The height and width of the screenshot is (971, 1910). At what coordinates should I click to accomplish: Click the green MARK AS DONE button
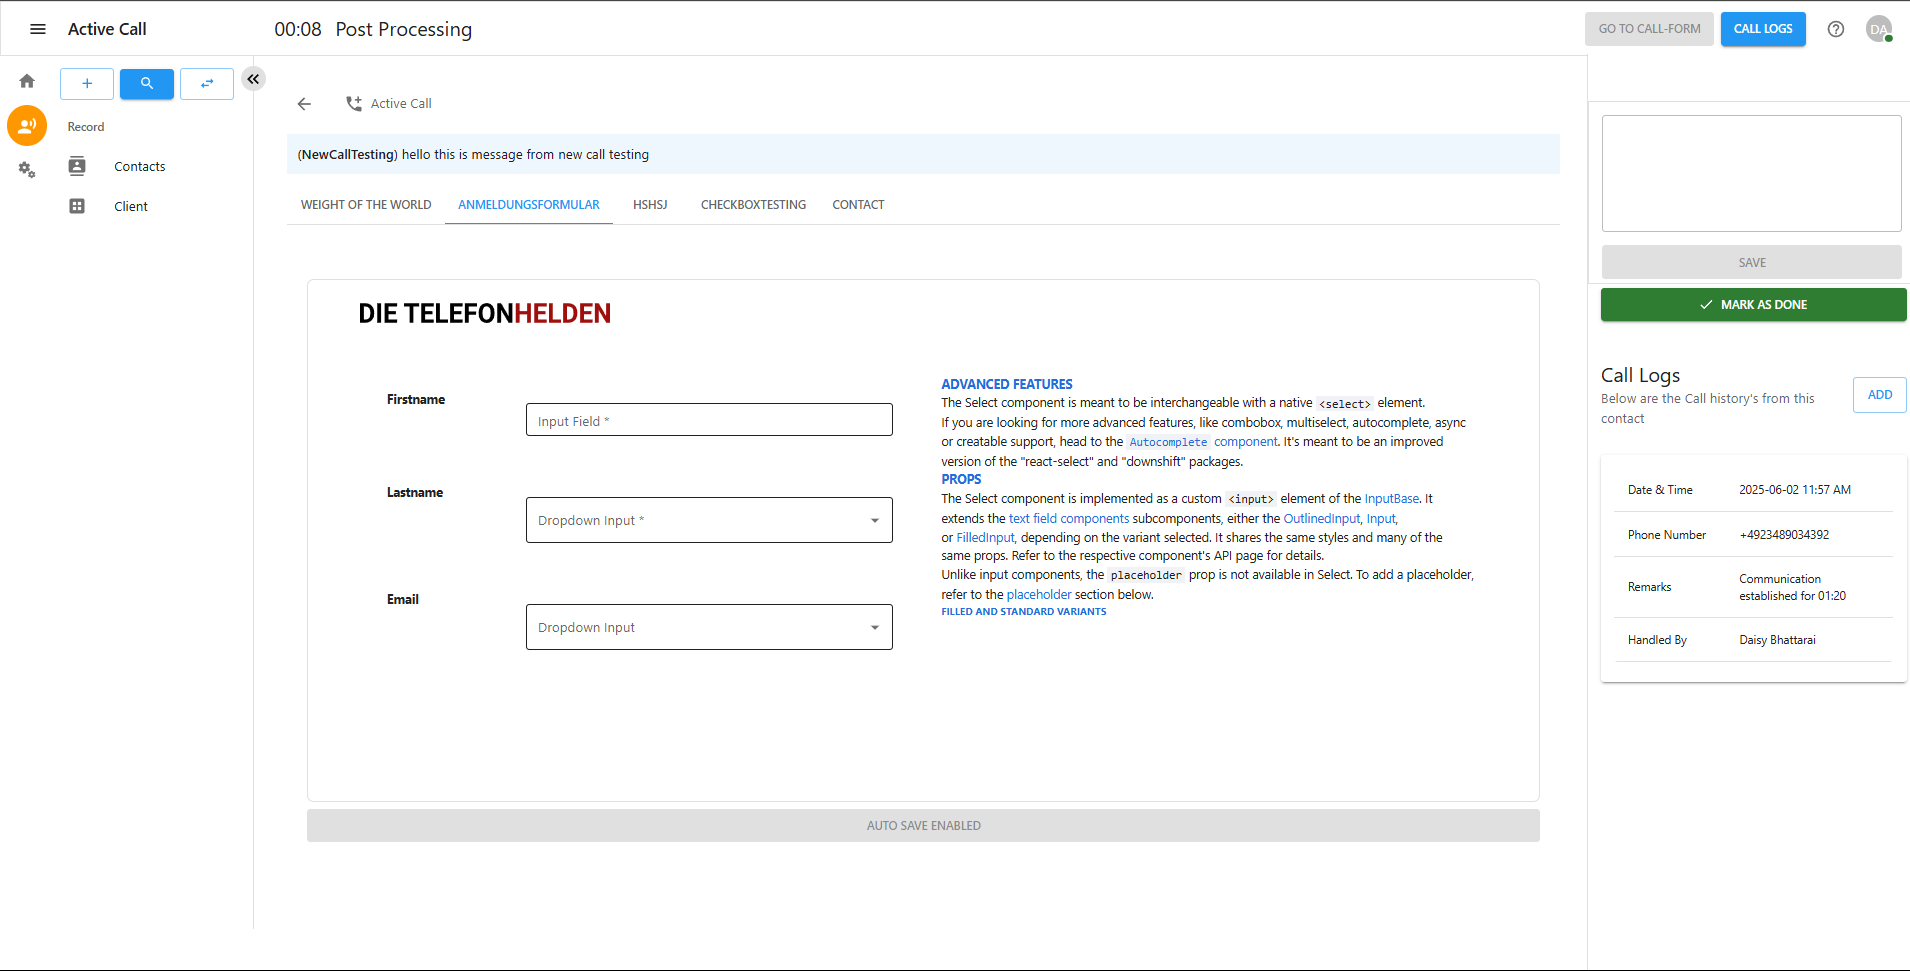click(x=1753, y=305)
